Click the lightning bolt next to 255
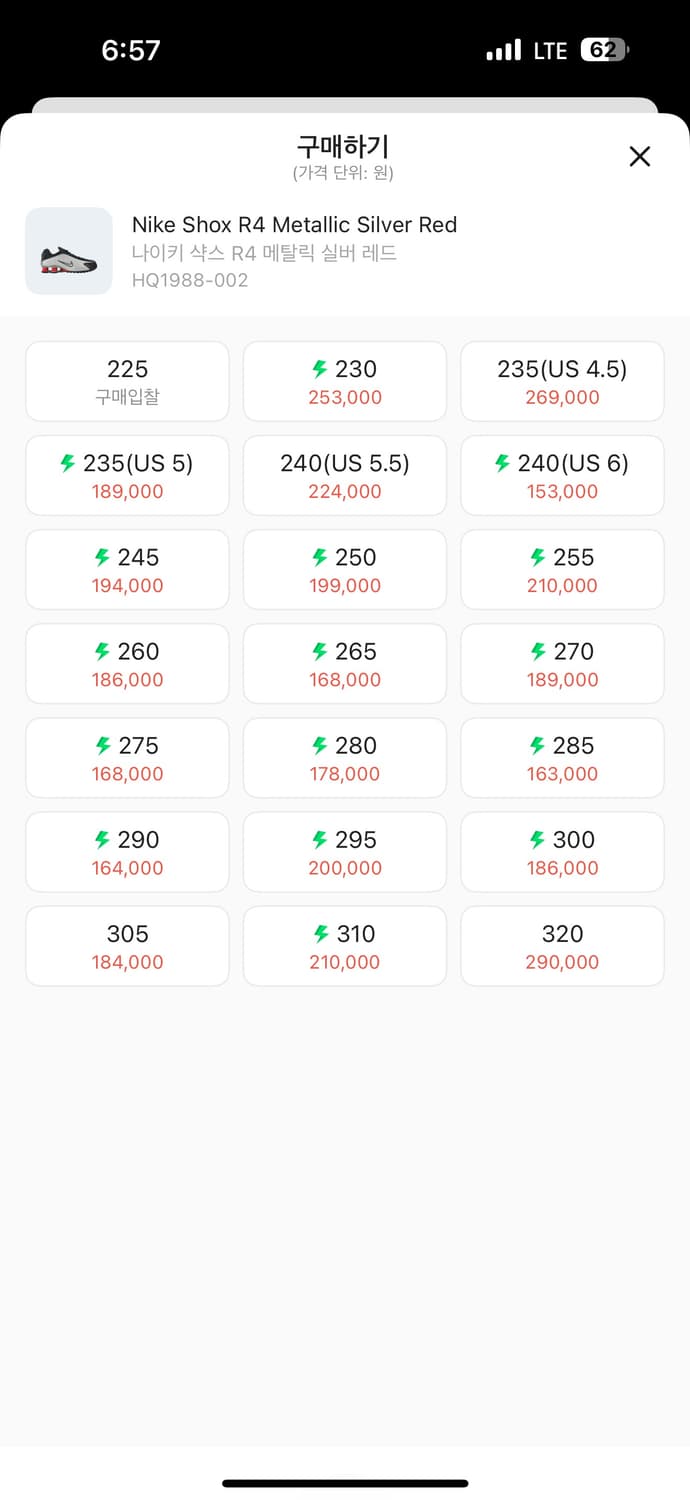690x1500 pixels. point(538,557)
